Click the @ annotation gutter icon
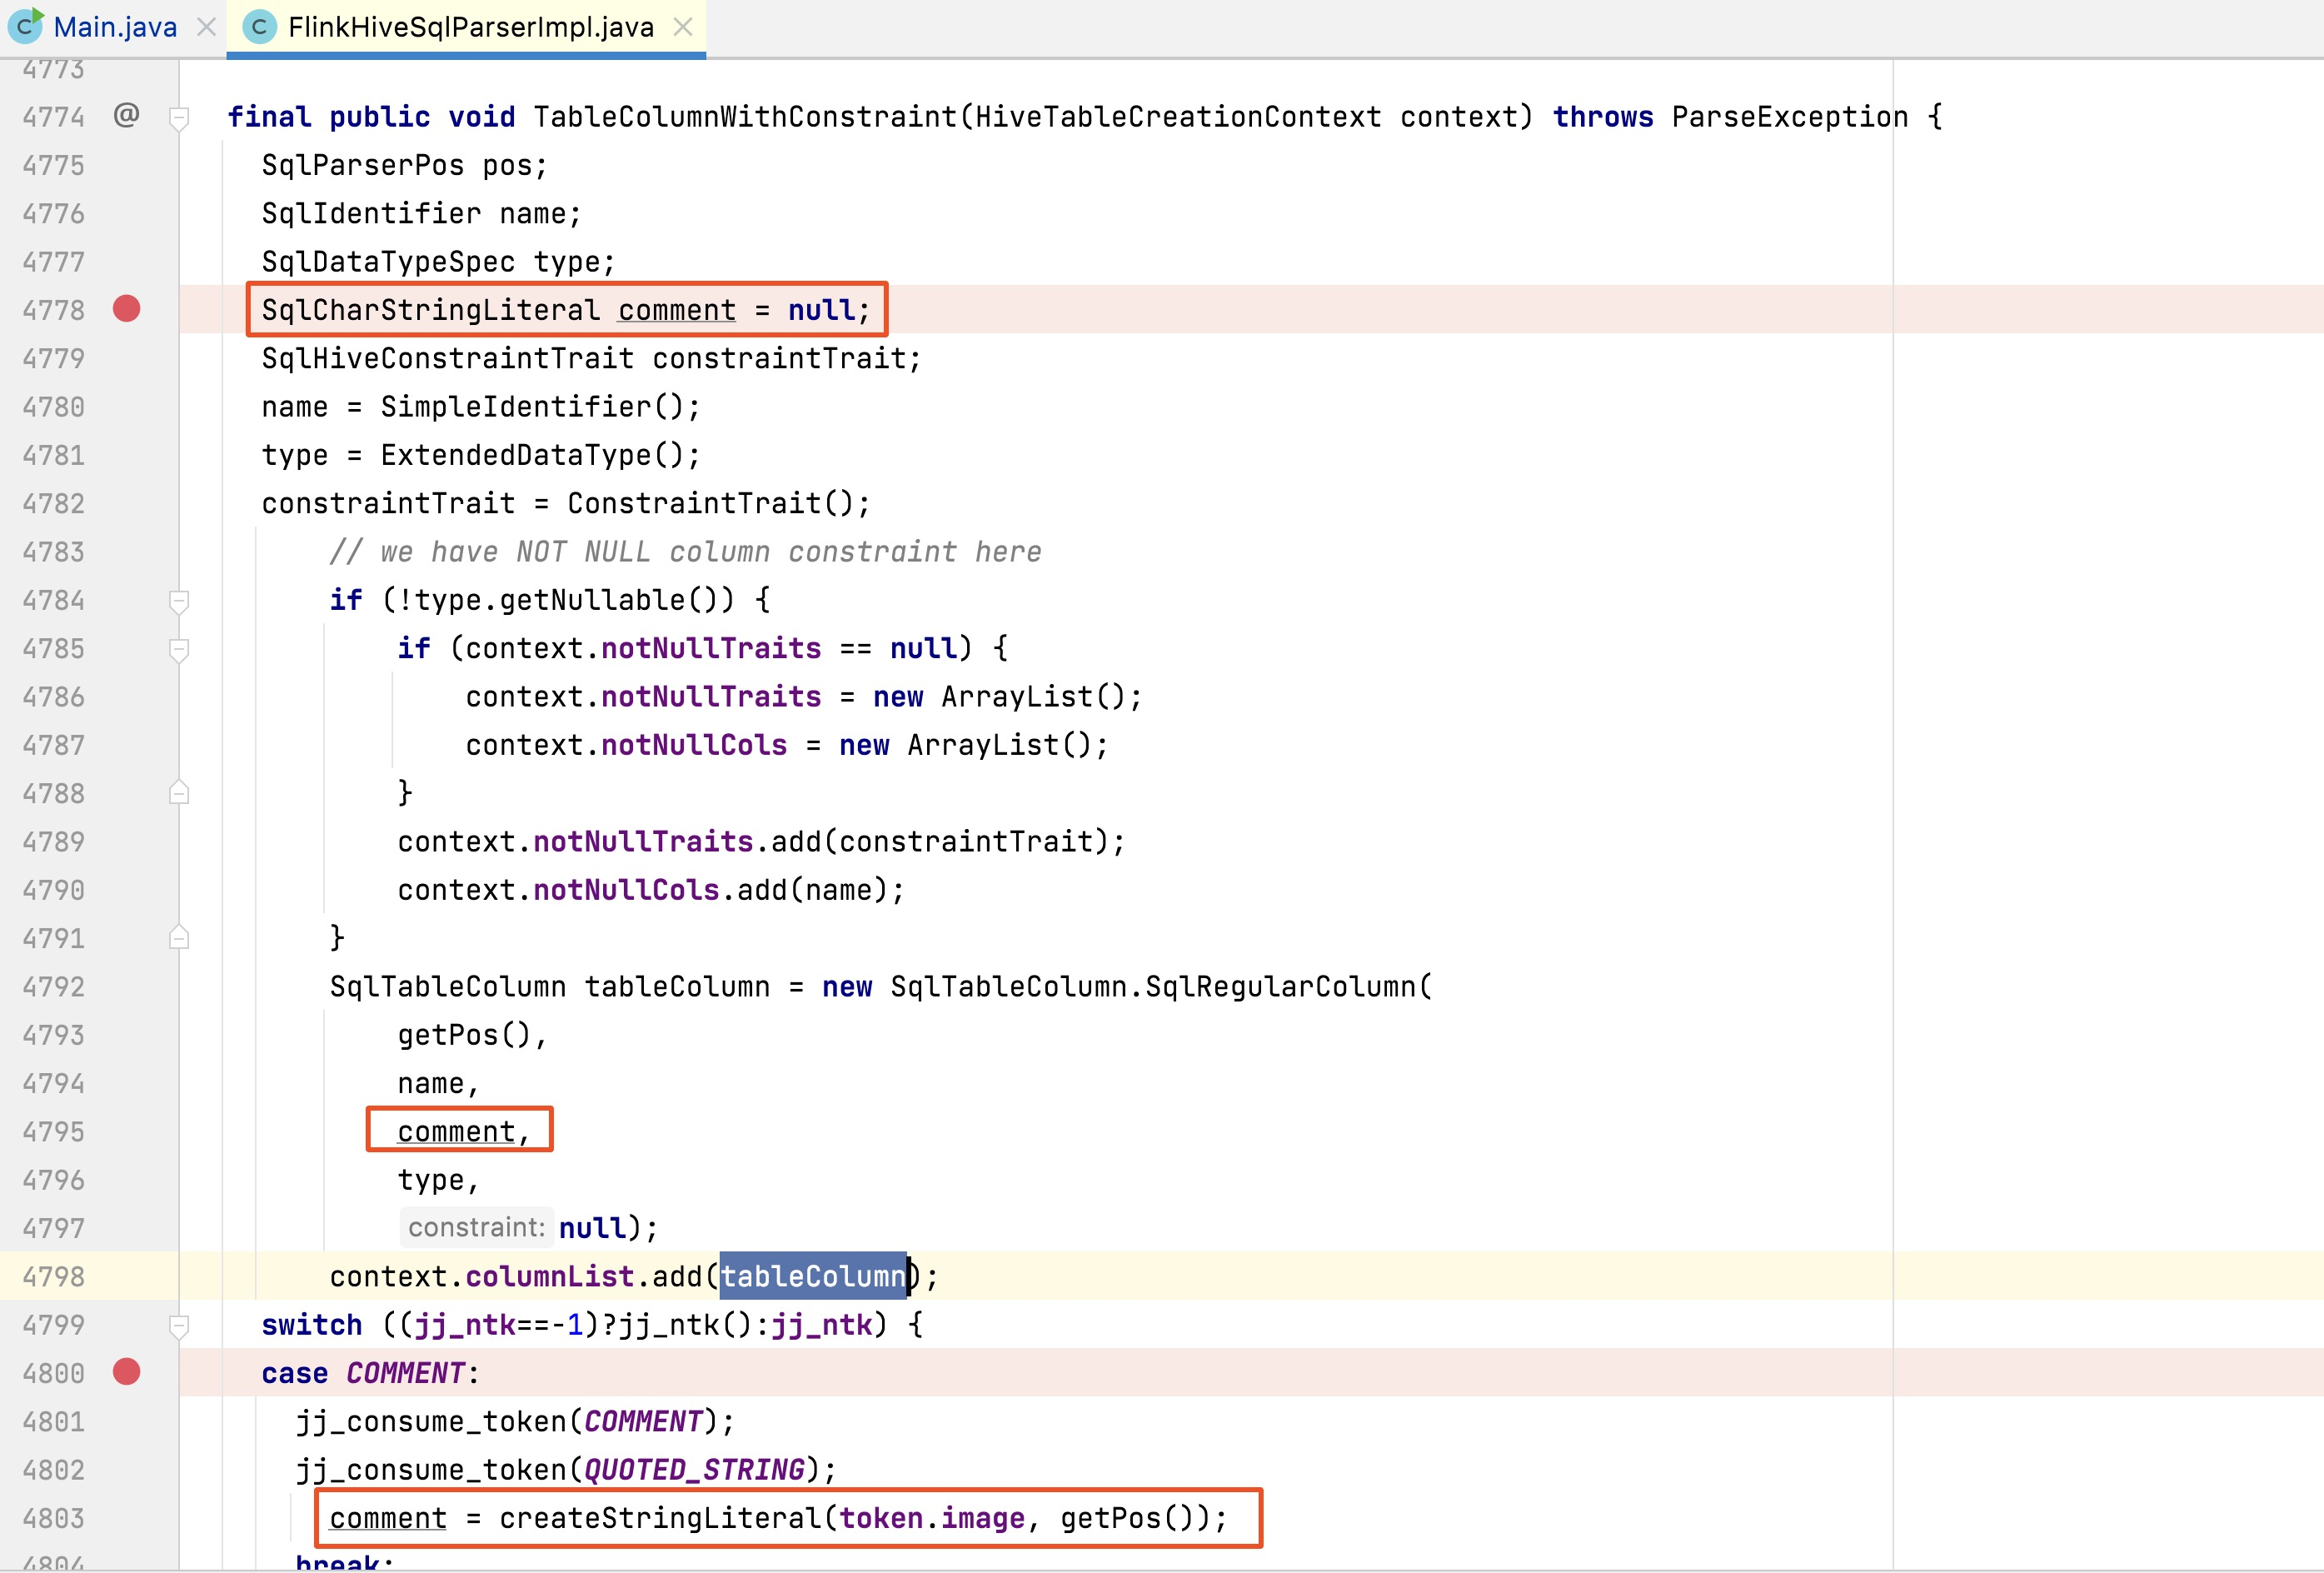Viewport: 2324px width, 1573px height. tap(126, 115)
